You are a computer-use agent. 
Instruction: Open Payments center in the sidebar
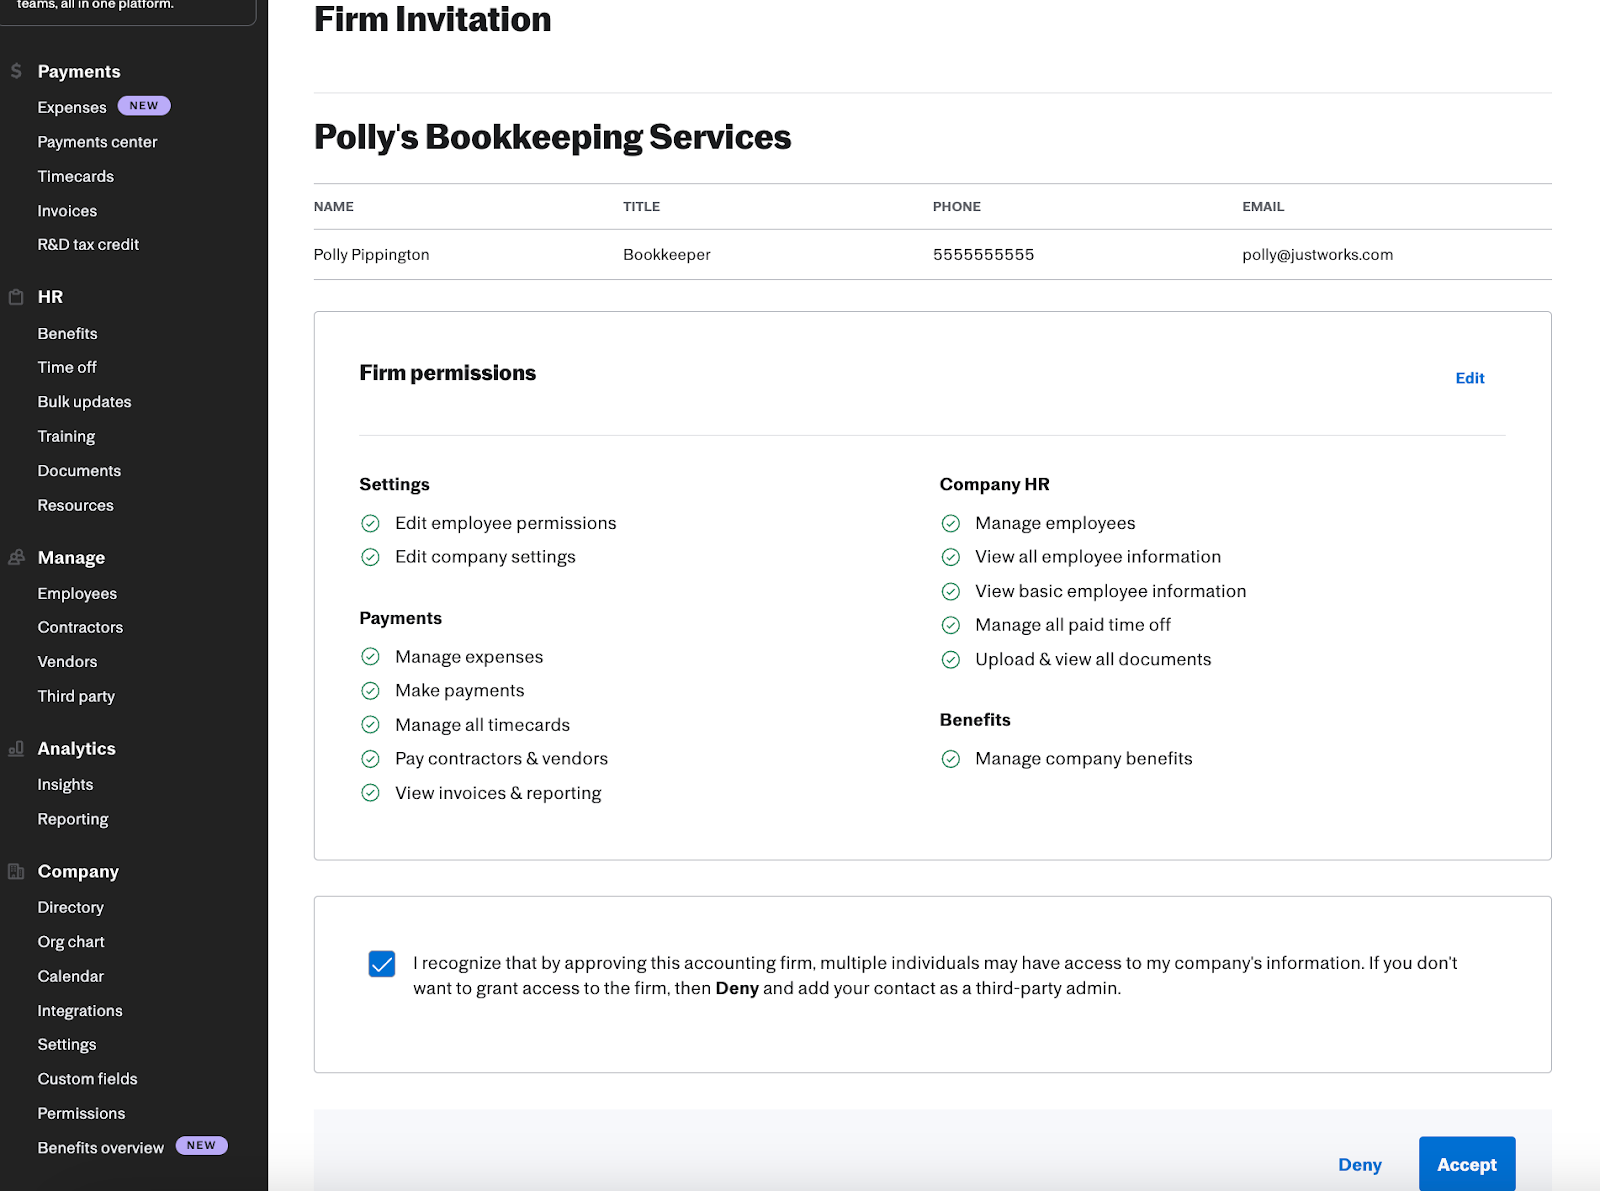click(97, 142)
